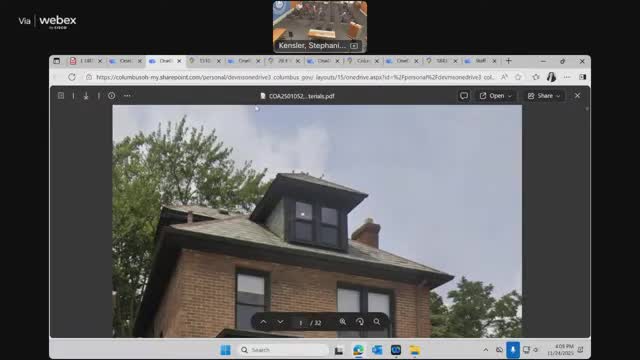The width and height of the screenshot is (640, 360).
Task: Open the Open dropdown button
Action: [496, 96]
